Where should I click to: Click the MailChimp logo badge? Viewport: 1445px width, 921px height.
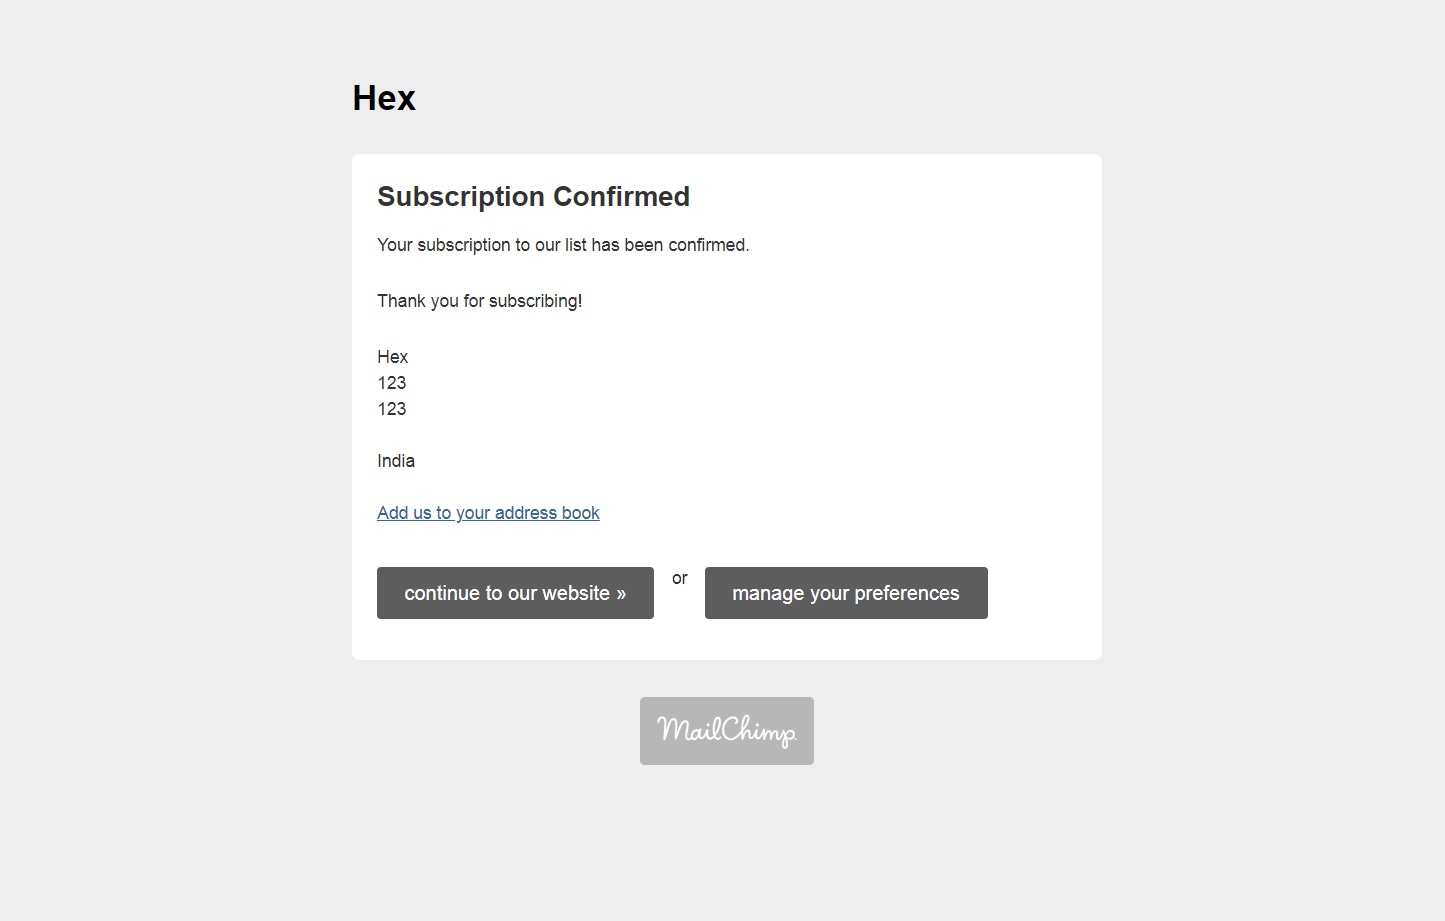click(726, 731)
